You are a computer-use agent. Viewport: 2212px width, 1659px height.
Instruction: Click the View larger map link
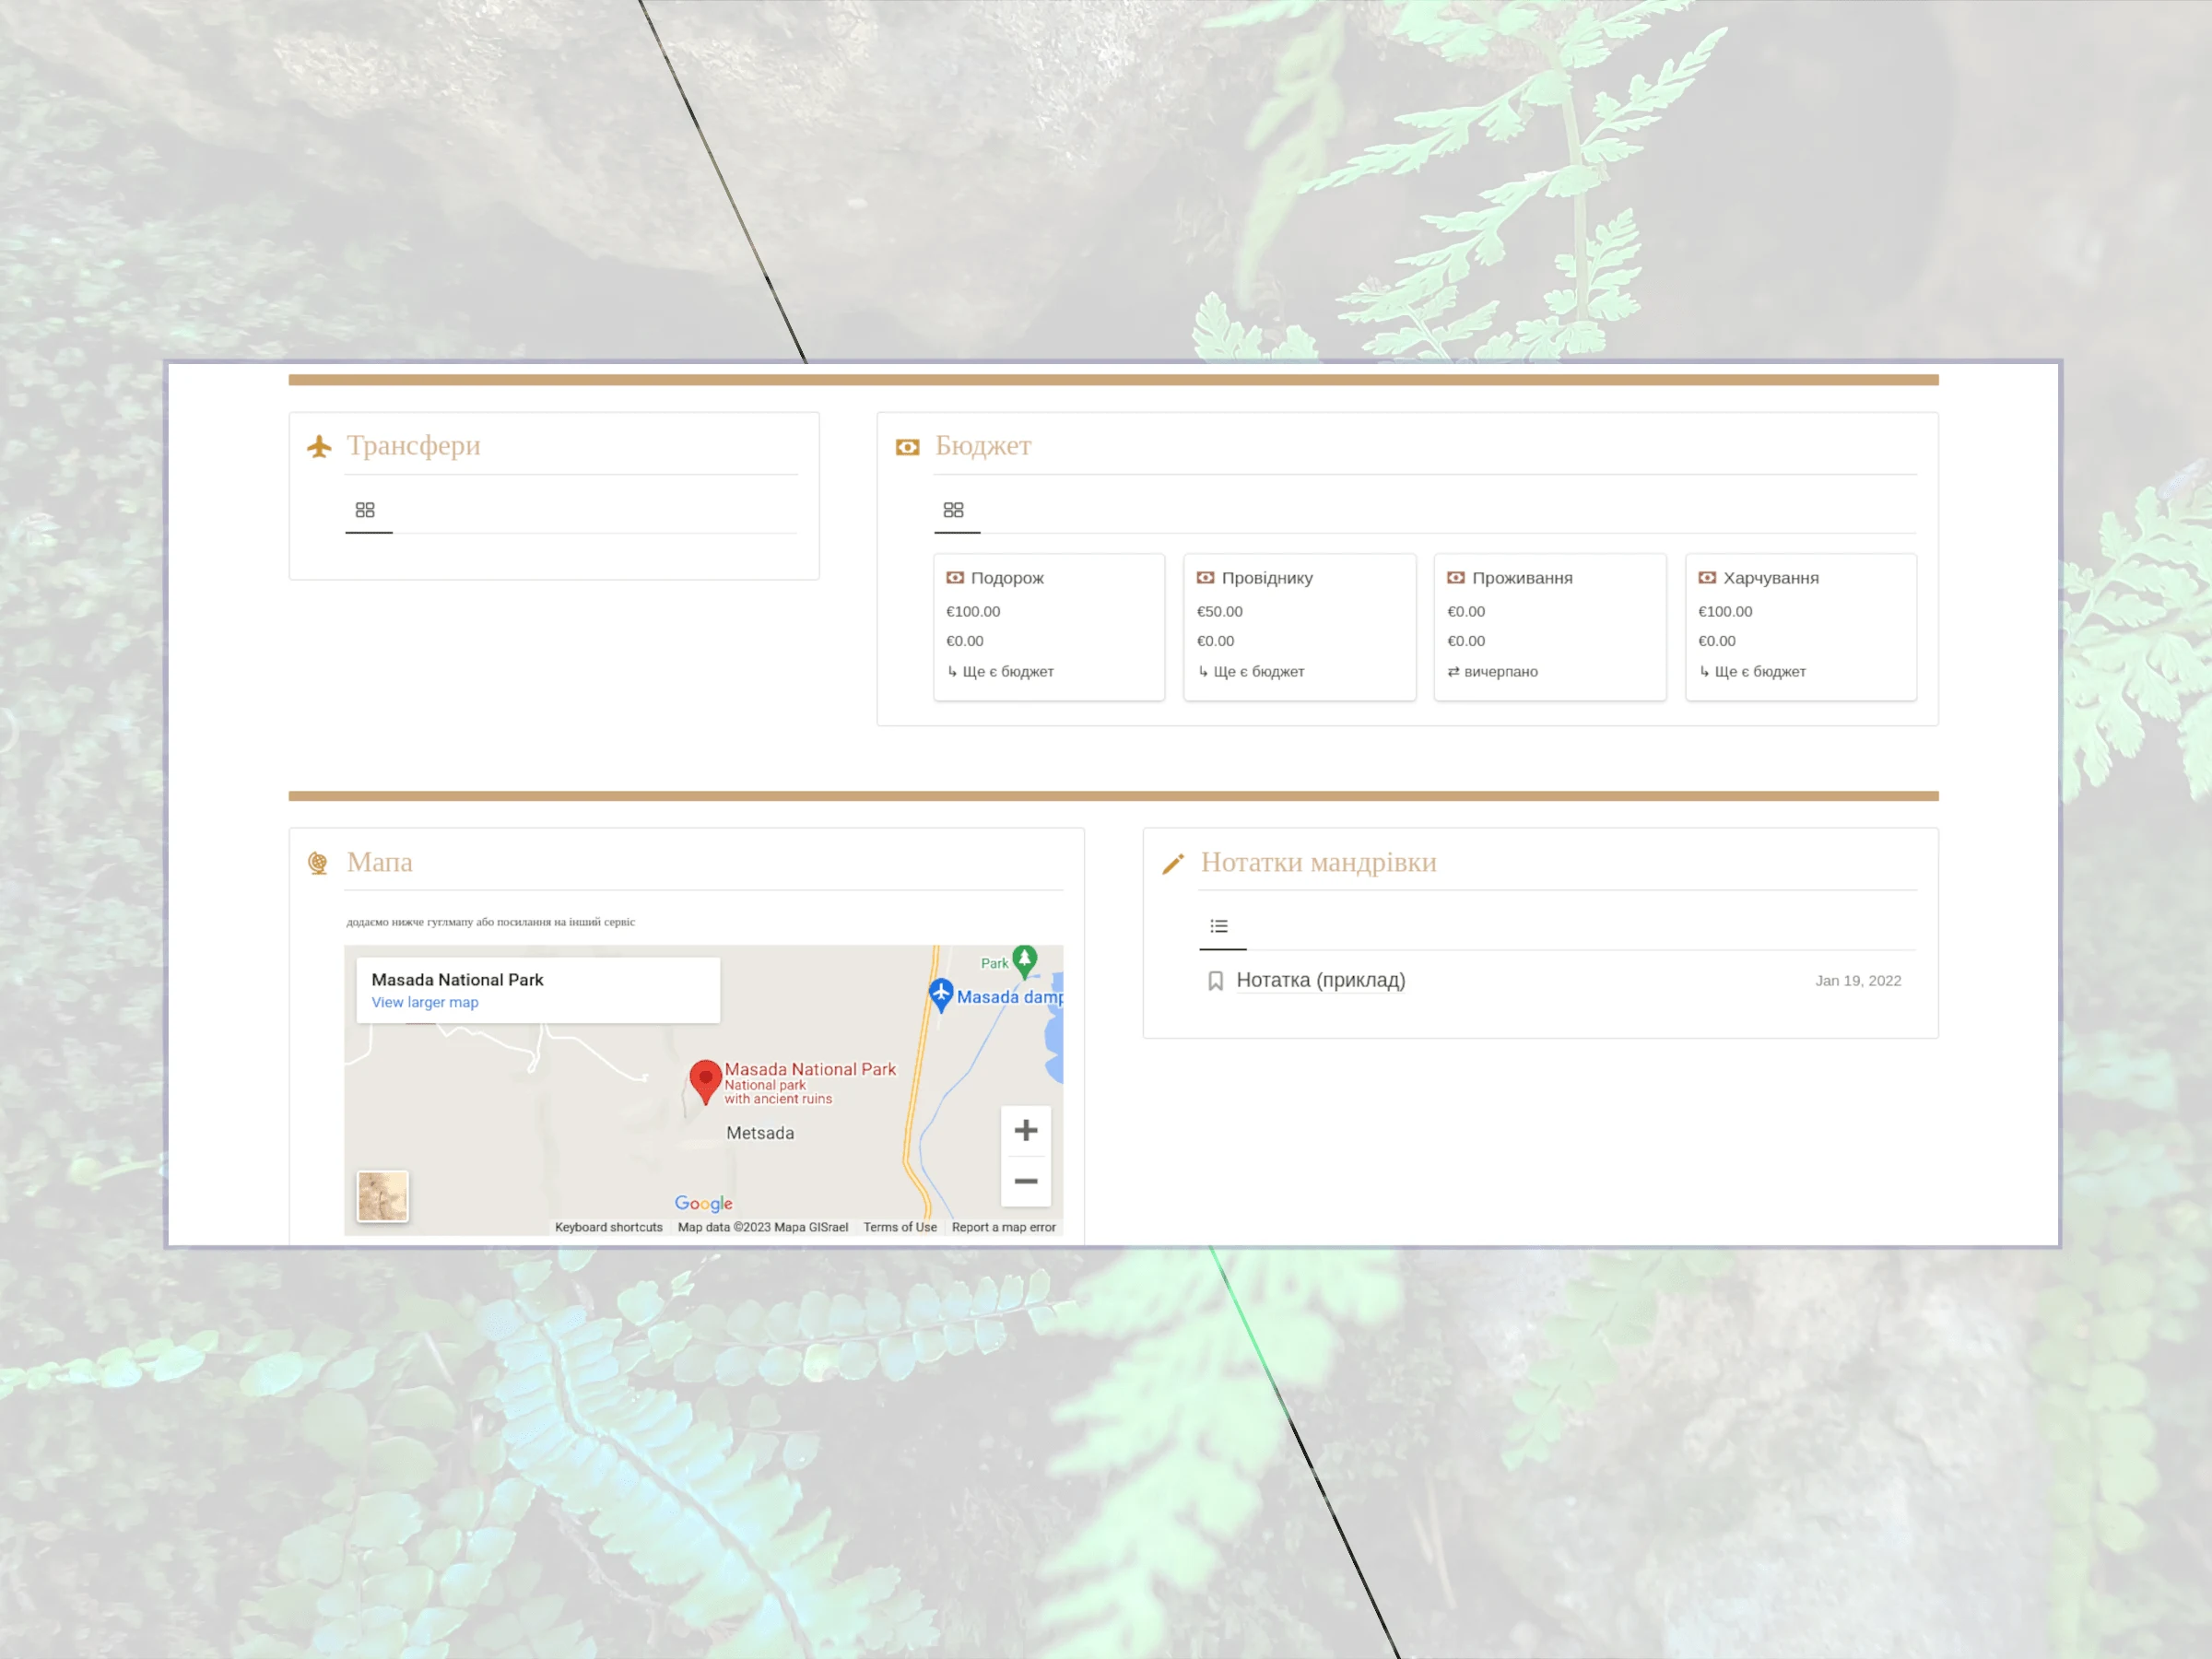(x=425, y=1002)
